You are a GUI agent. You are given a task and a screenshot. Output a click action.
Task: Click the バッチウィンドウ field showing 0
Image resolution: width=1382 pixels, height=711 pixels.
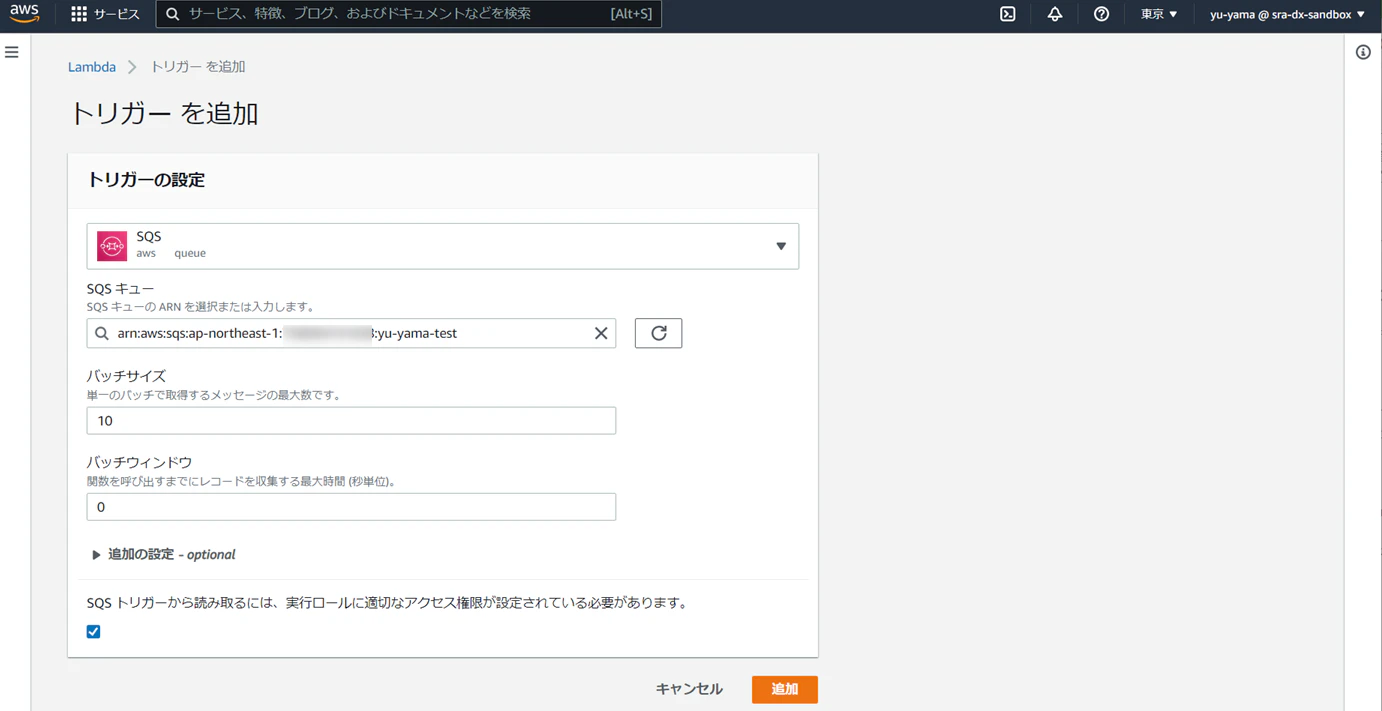pos(351,507)
